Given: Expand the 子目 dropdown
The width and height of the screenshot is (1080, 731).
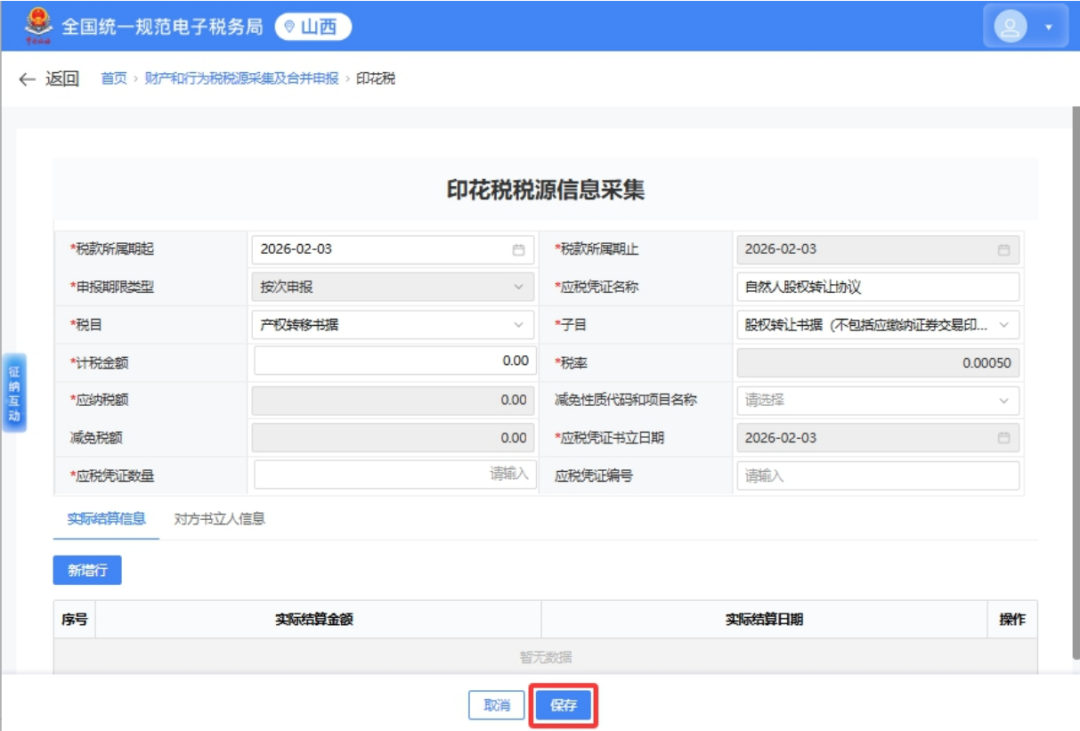Looking at the screenshot, I should [878, 325].
